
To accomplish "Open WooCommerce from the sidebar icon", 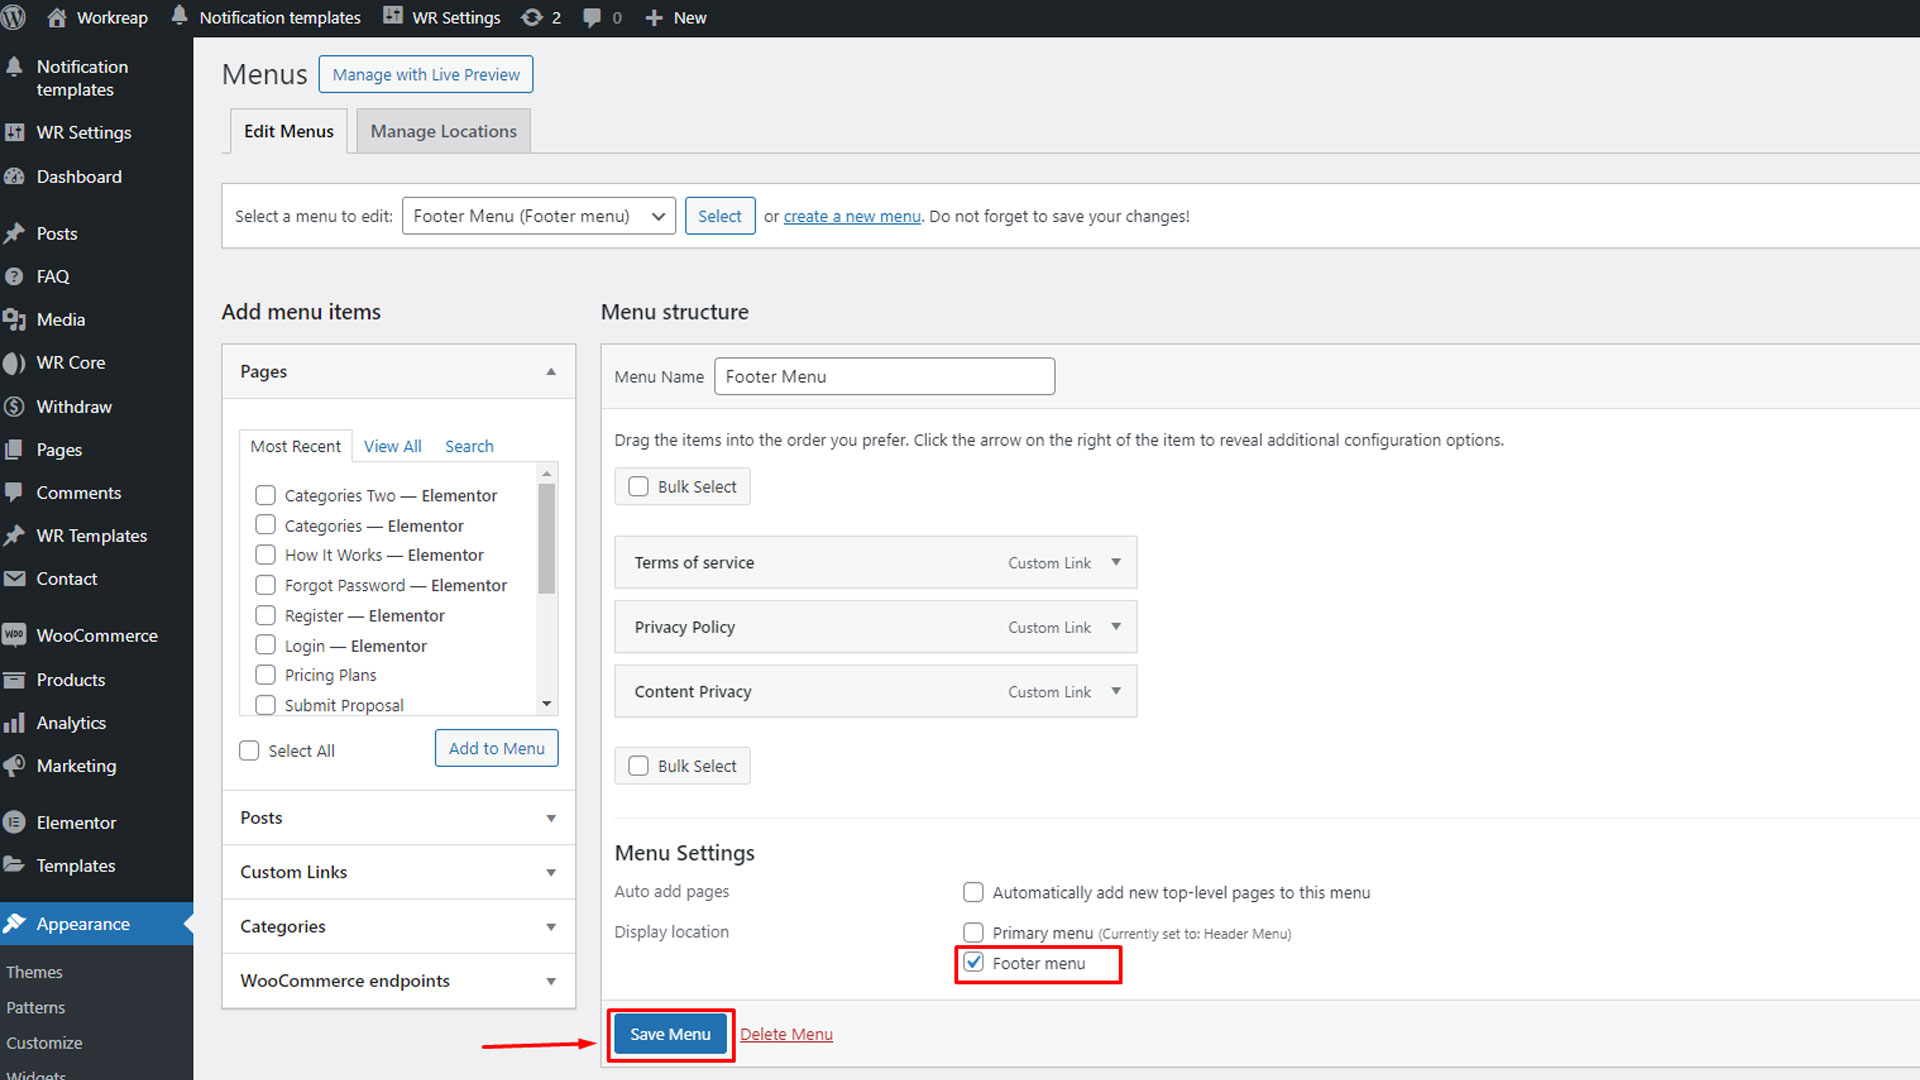I will 14,635.
